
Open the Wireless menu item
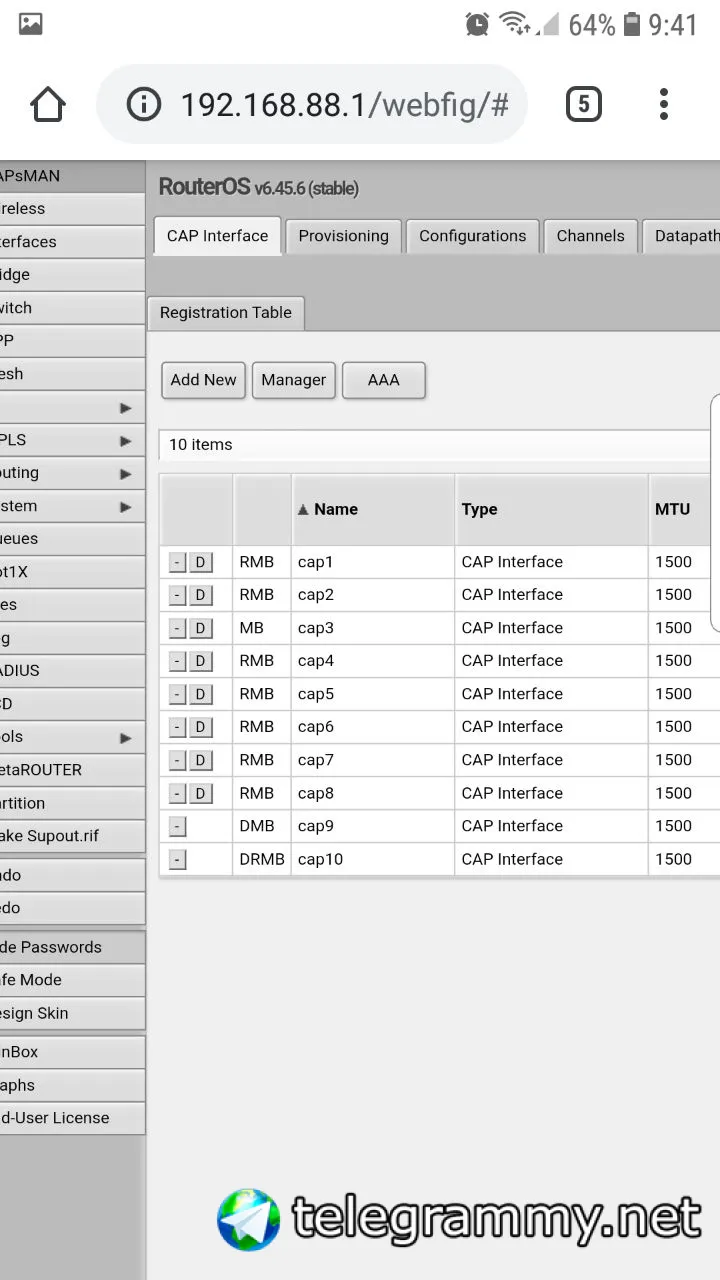coord(72,209)
